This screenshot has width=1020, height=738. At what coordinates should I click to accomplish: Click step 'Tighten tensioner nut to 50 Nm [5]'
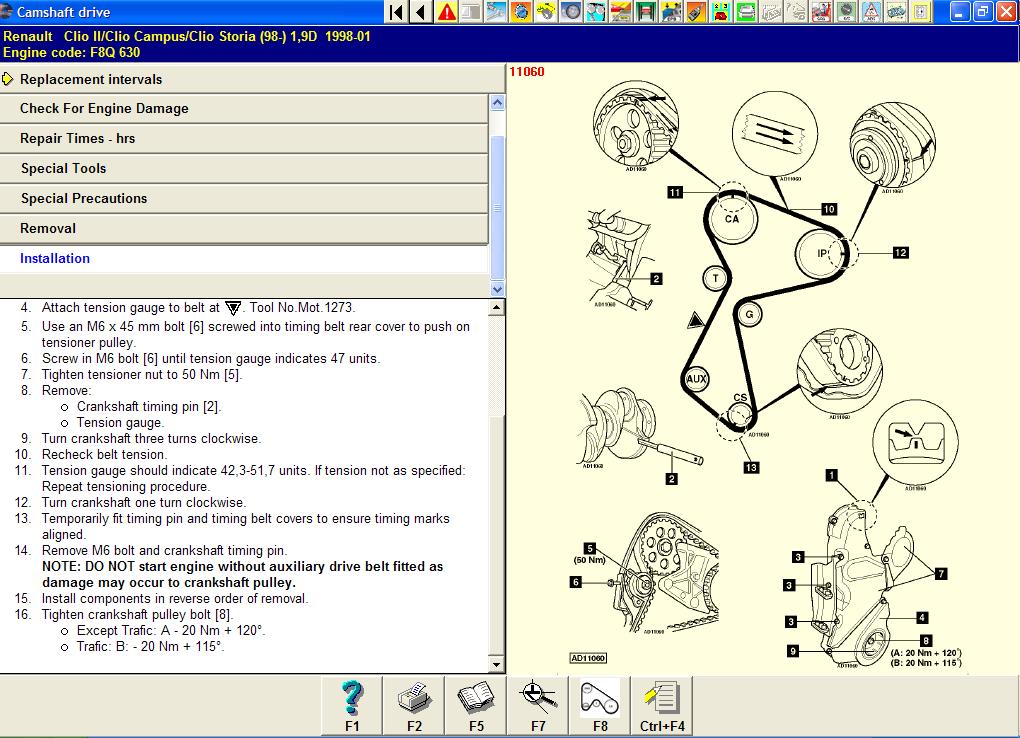point(142,374)
